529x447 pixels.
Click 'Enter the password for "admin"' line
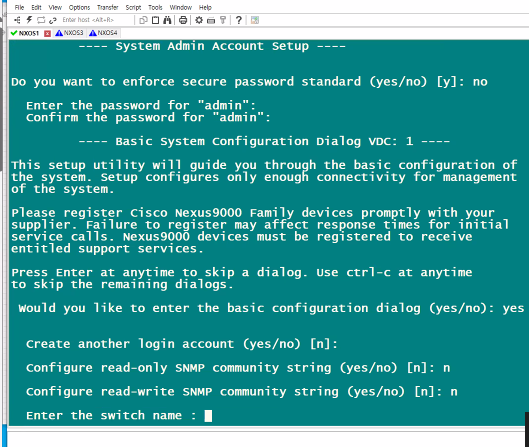coord(141,106)
